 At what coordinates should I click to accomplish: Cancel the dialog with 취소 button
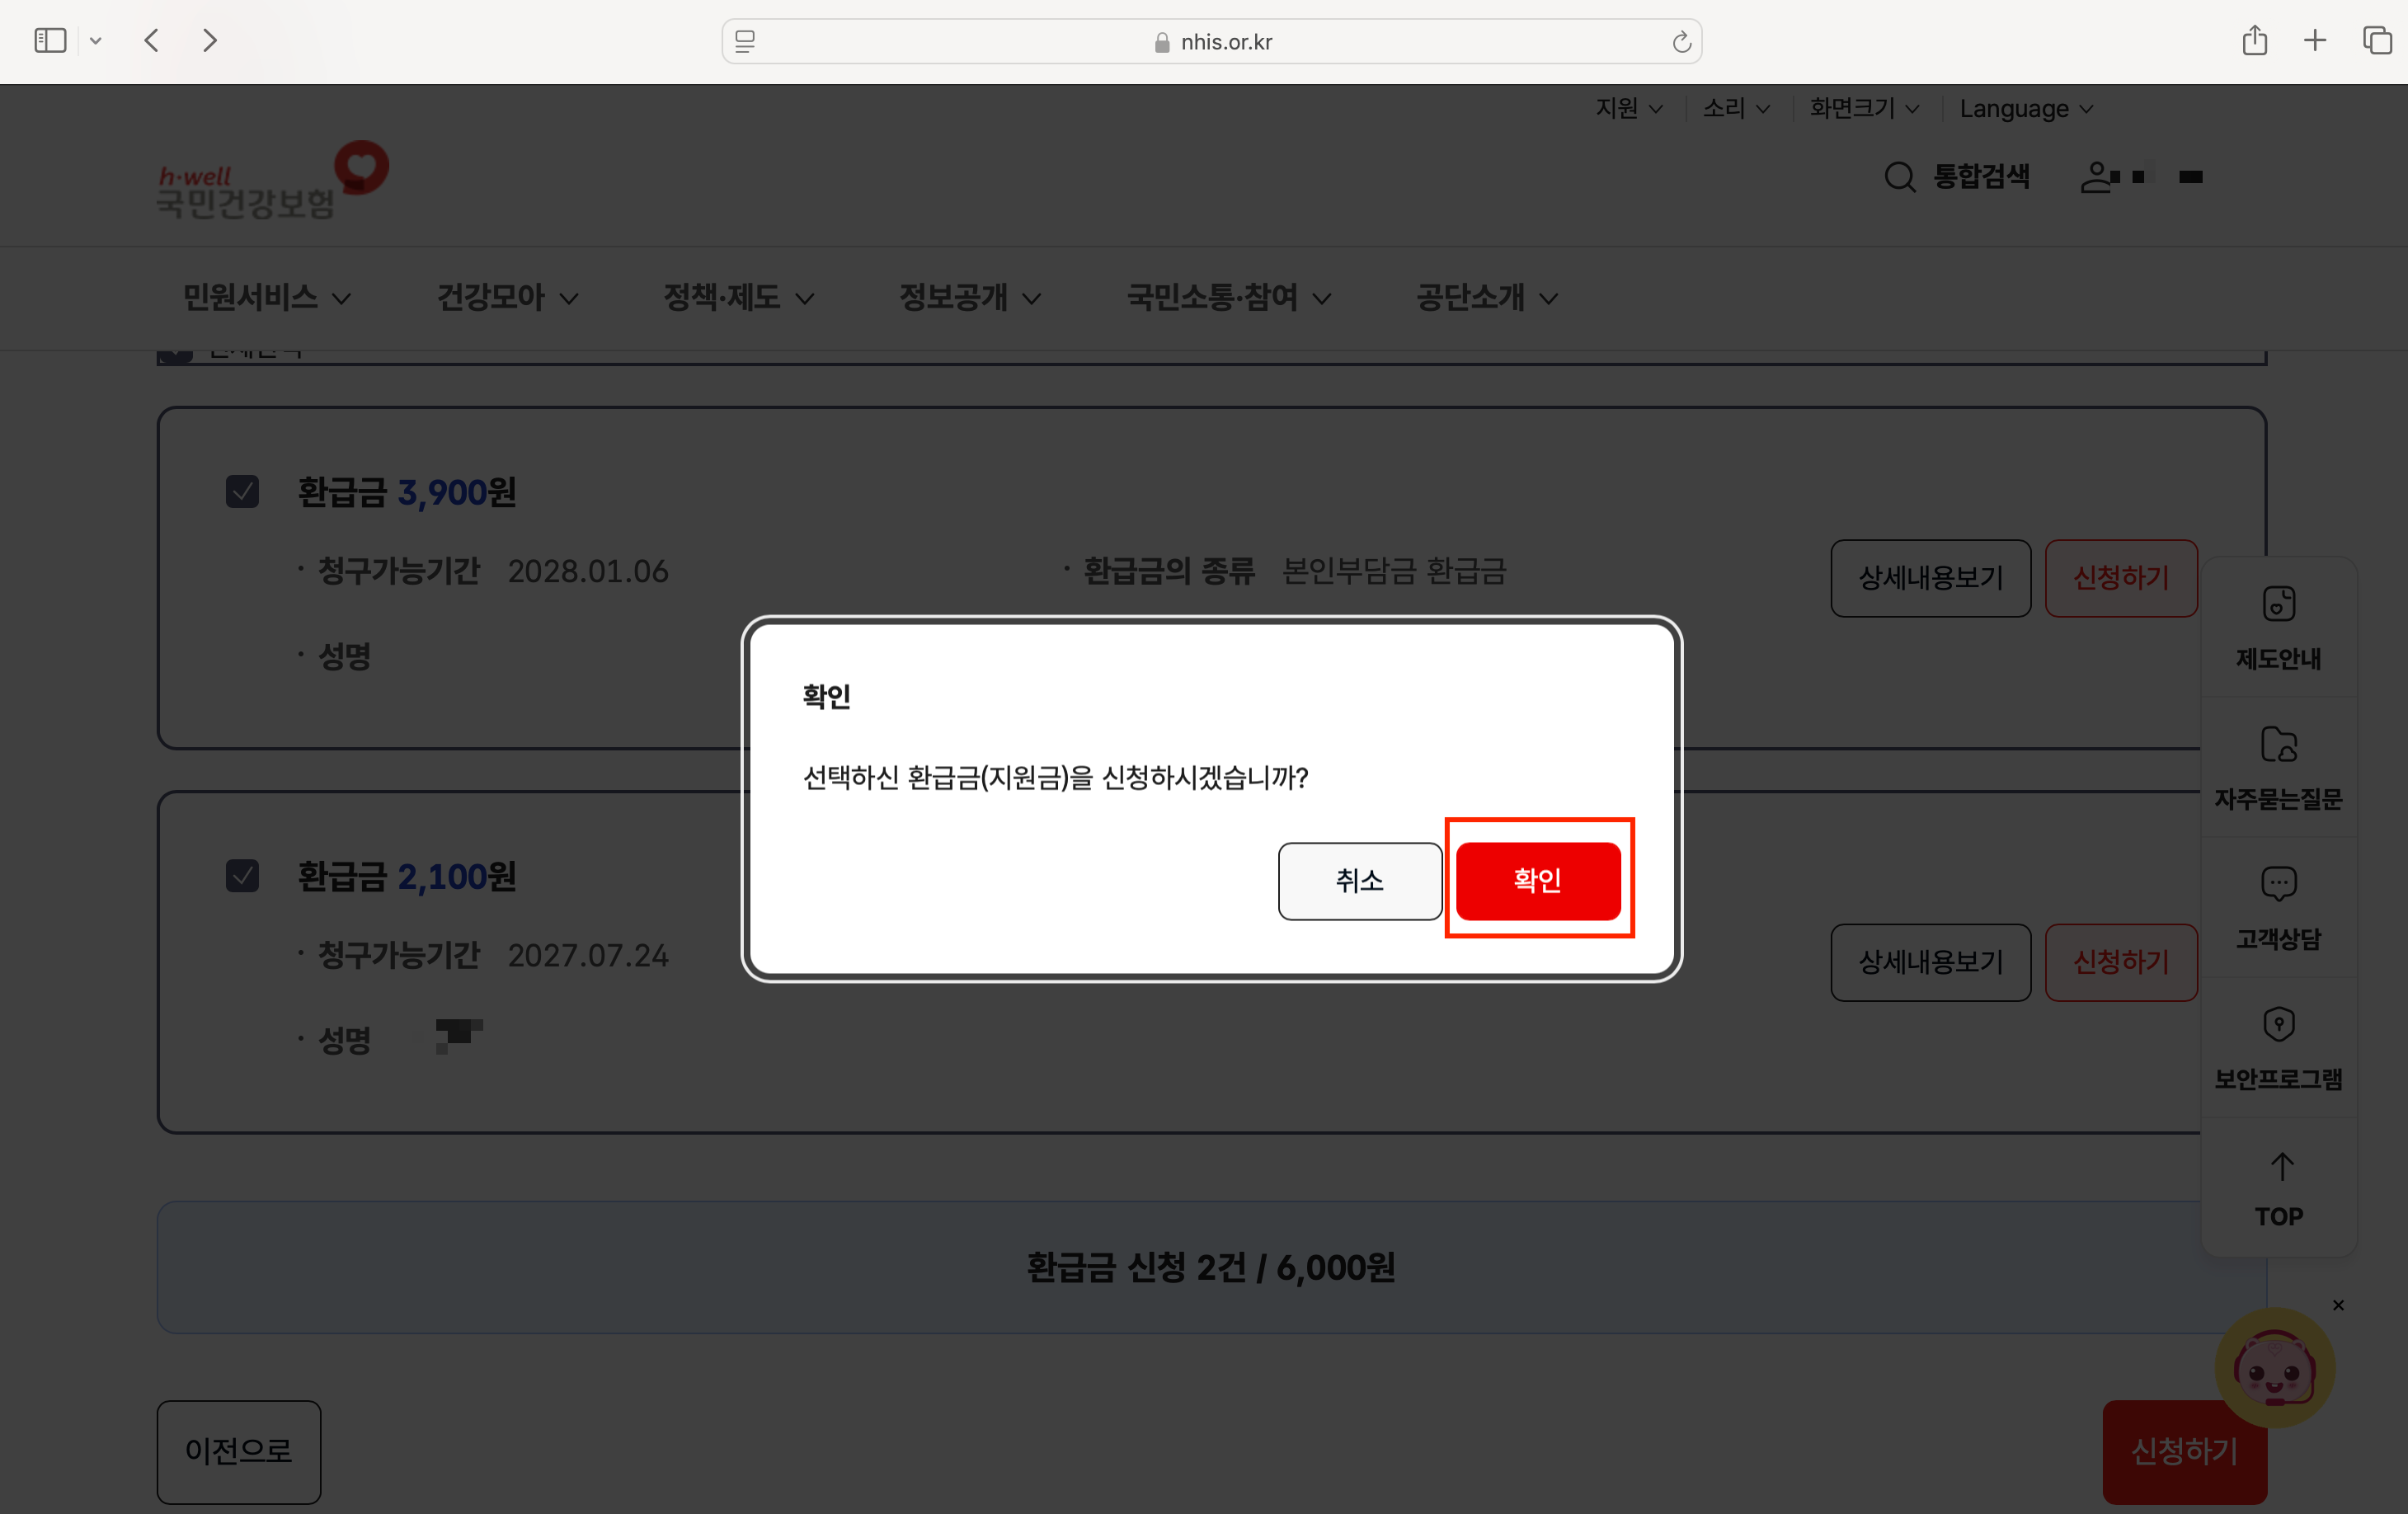1360,880
